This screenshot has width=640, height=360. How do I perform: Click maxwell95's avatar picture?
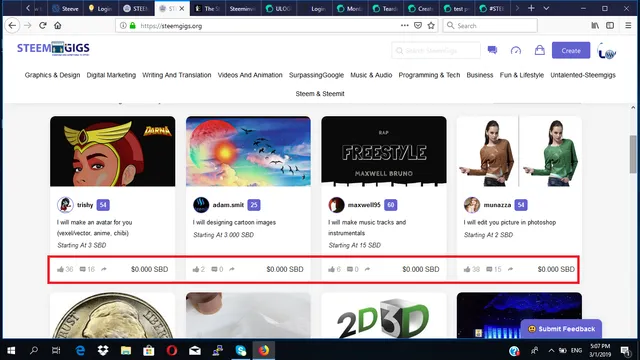point(336,205)
